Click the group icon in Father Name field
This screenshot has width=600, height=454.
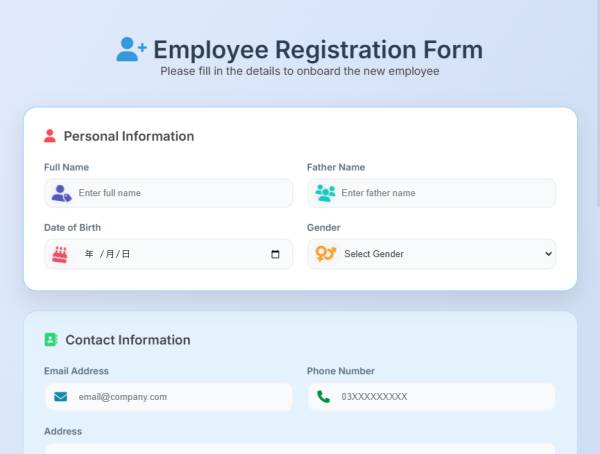(x=325, y=193)
